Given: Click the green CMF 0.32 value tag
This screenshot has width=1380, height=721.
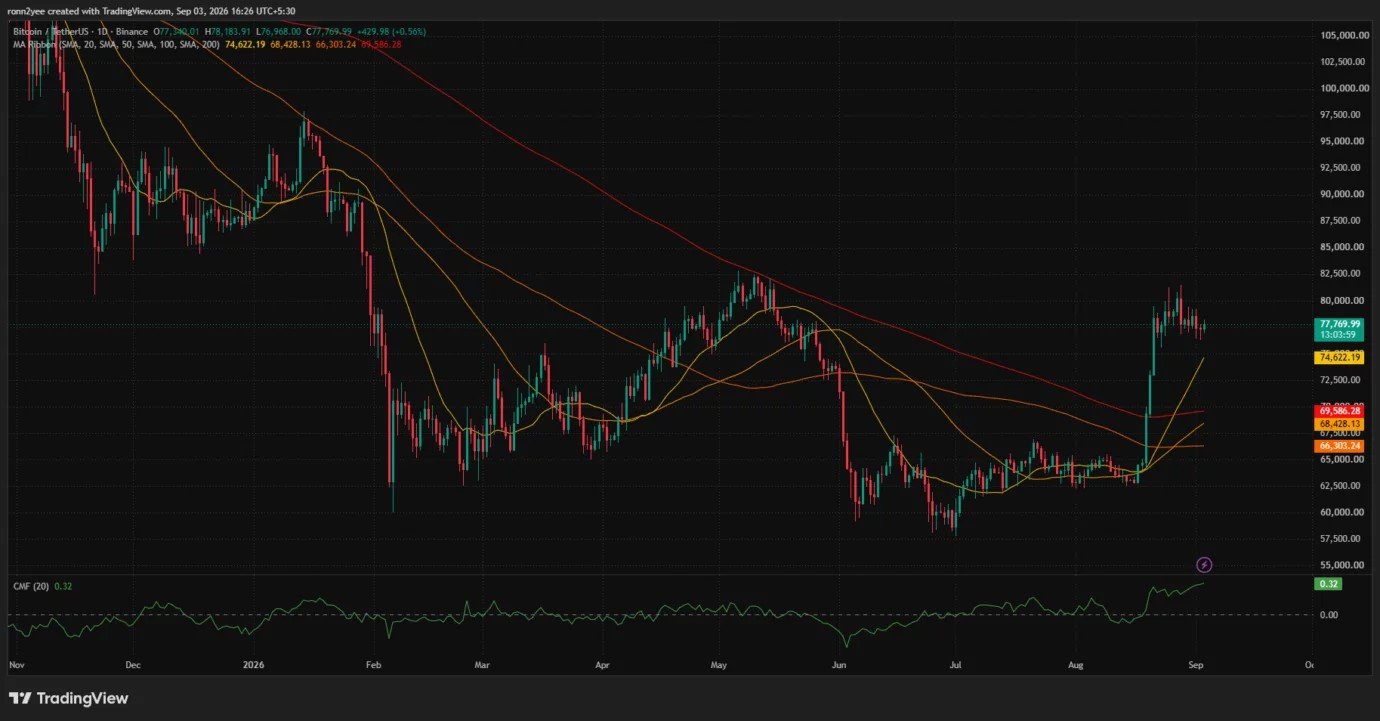Looking at the screenshot, I should tap(1329, 584).
